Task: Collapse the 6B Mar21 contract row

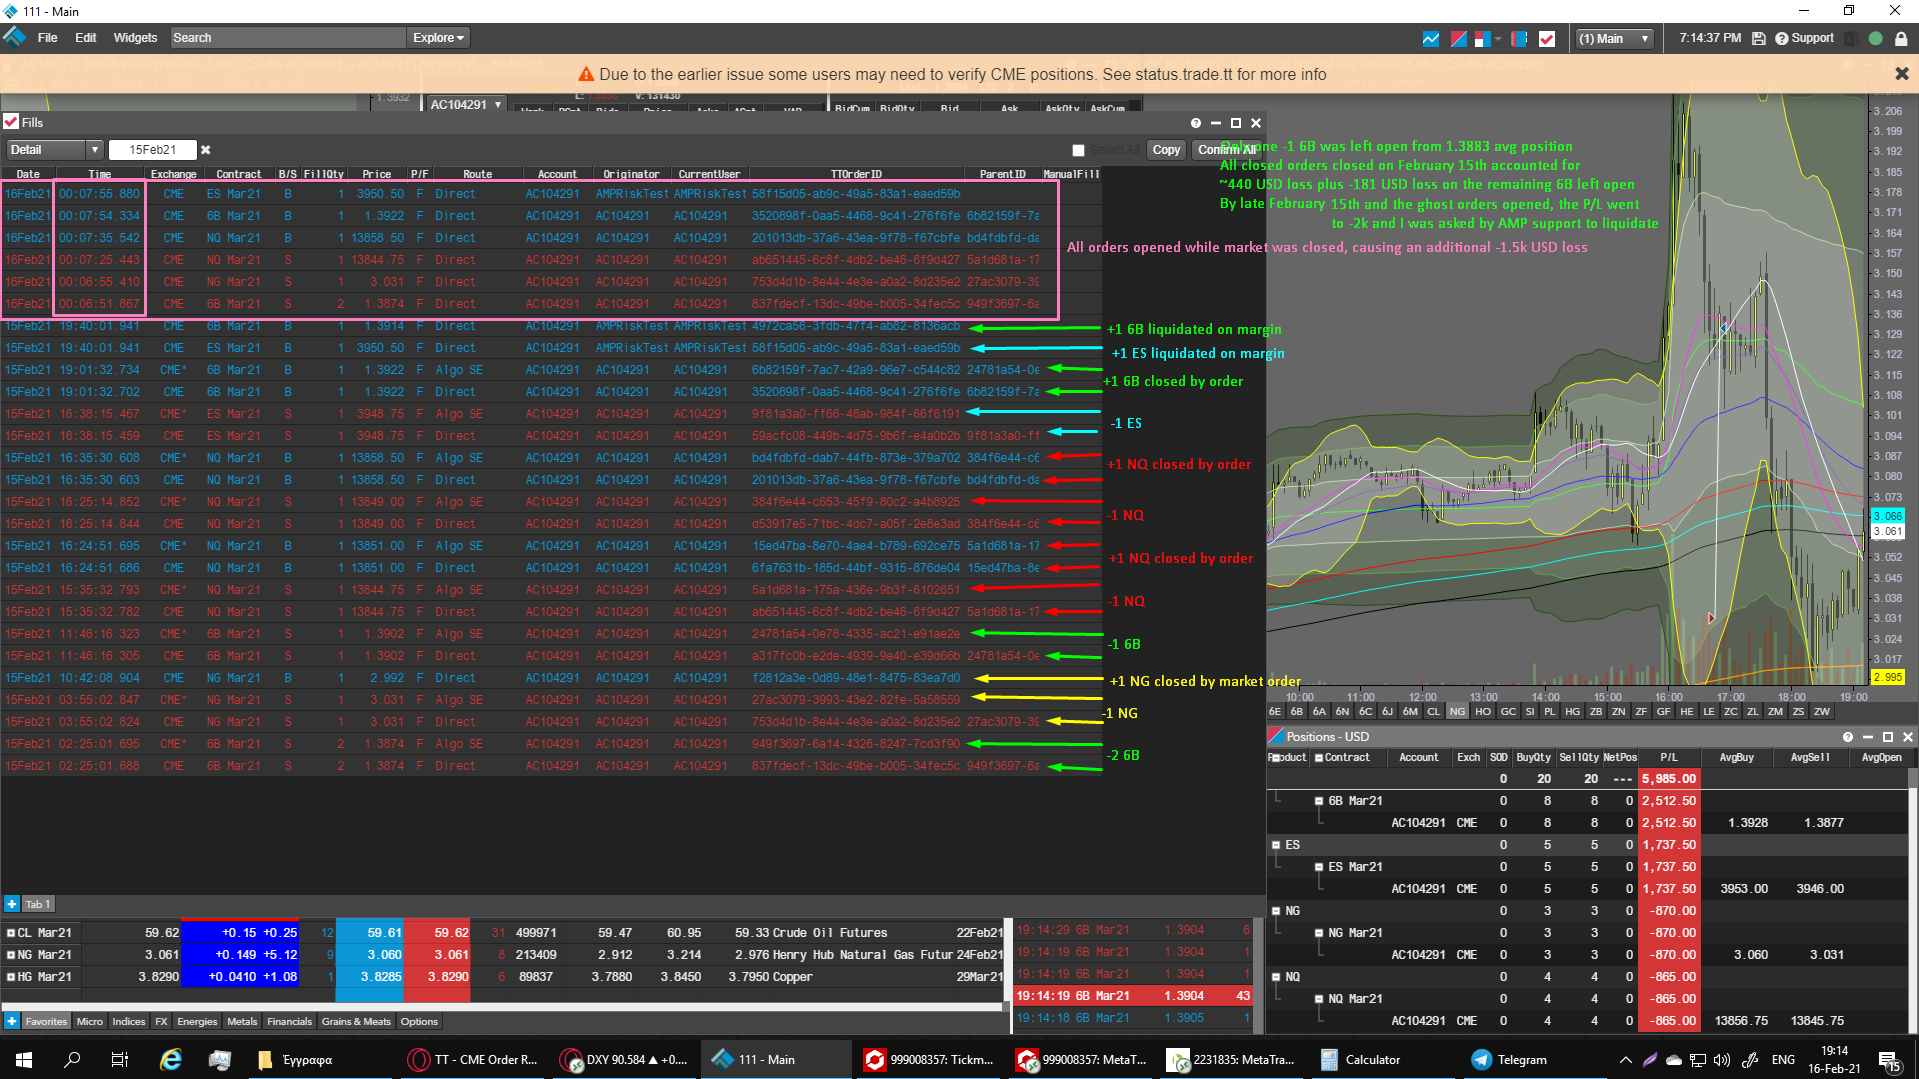Action: [x=1319, y=801]
